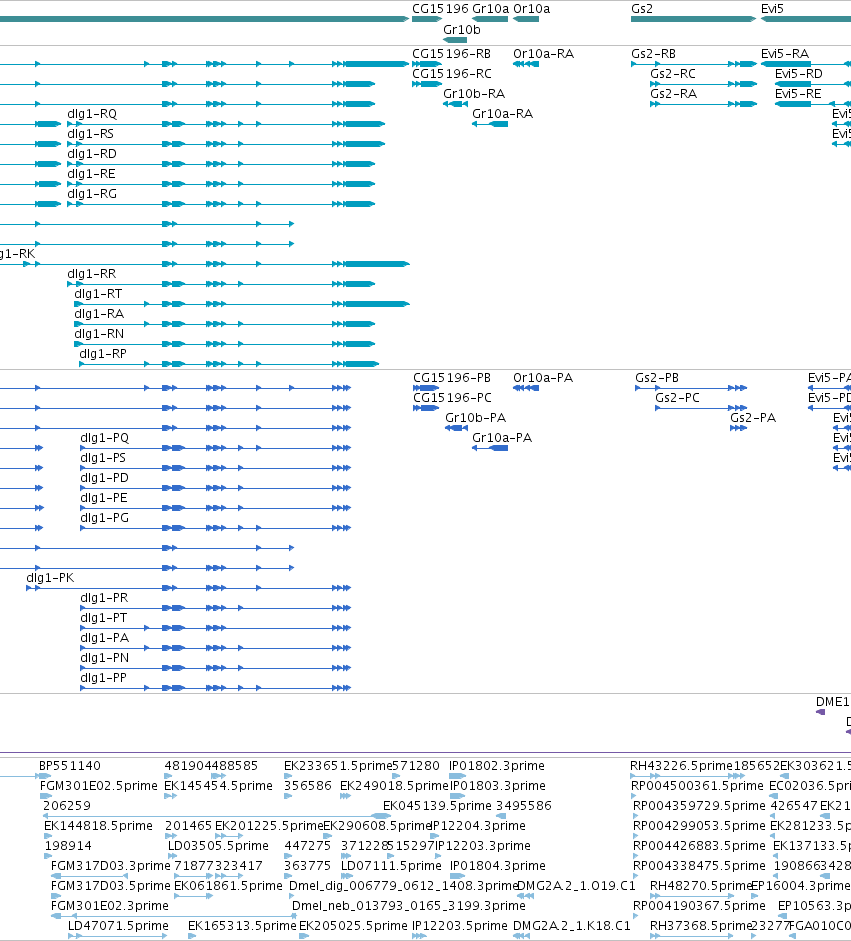This screenshot has height=941, width=851.
Task: Click EST label BP551140
Action: [x=70, y=766]
